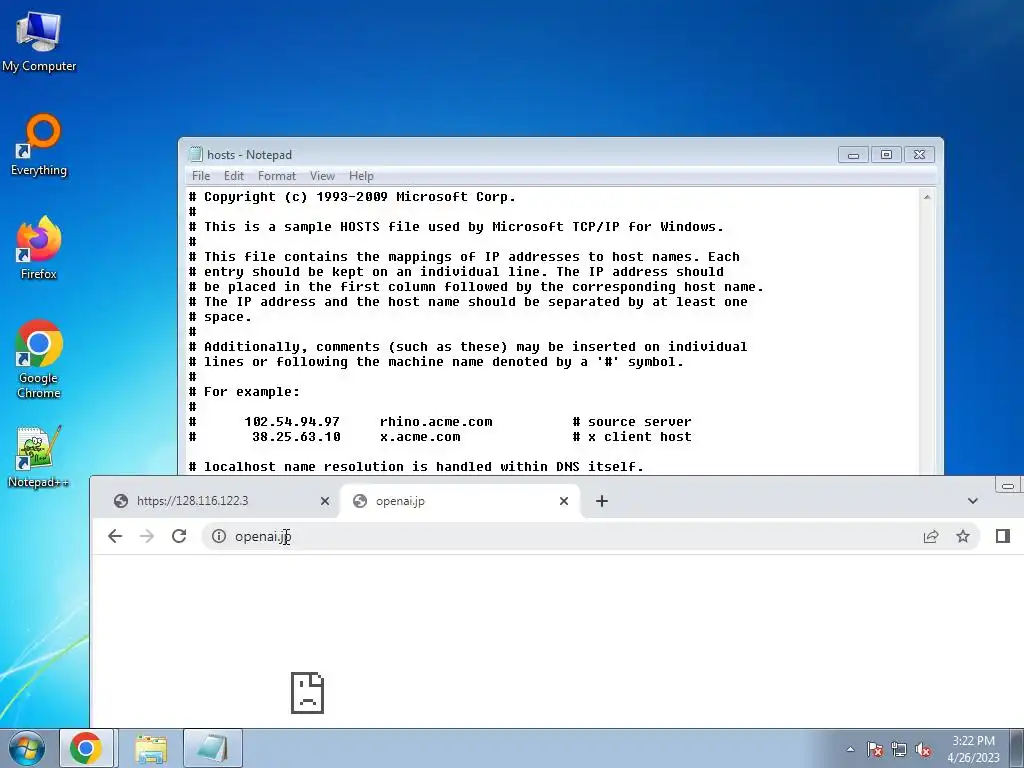The width and height of the screenshot is (1024, 768).
Task: Open Firefox desktop shortcut
Action: (x=39, y=248)
